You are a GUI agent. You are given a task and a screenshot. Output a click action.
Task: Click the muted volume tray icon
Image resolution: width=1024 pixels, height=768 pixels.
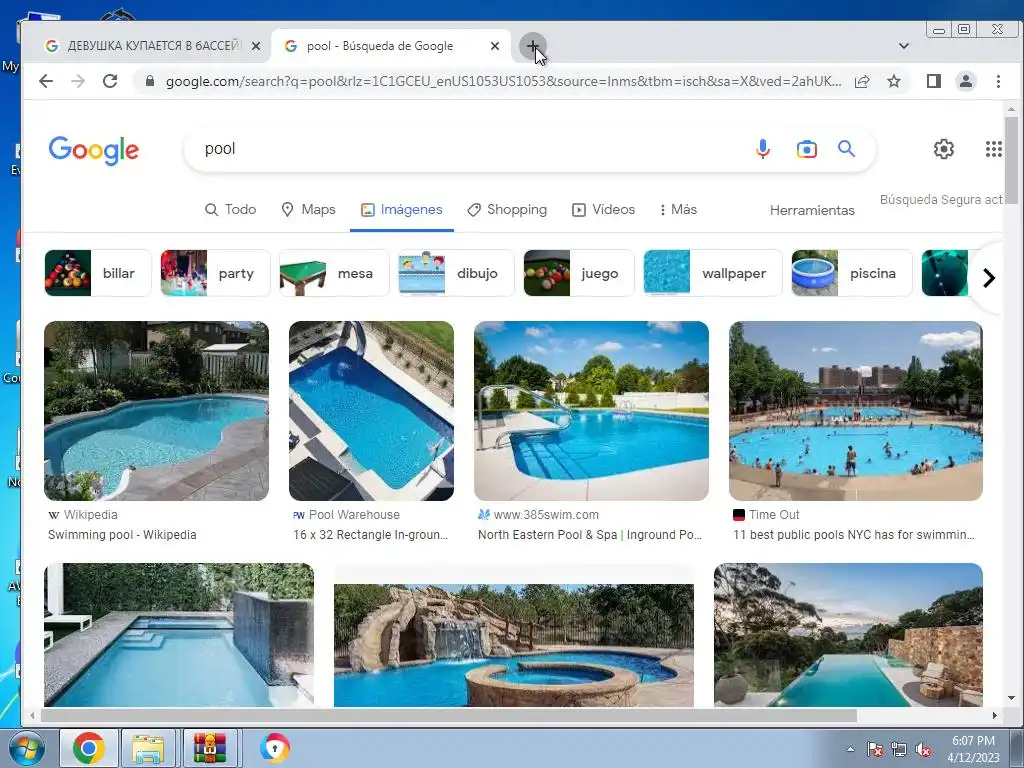point(923,750)
